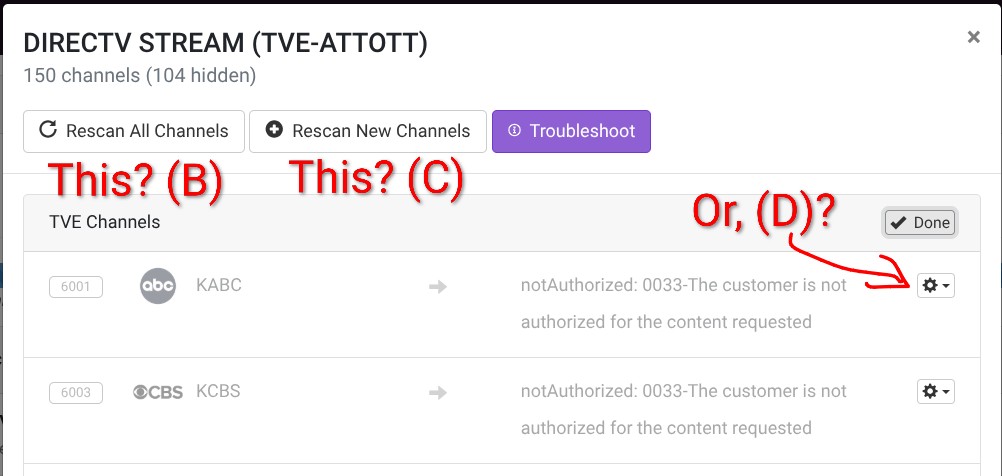The image size is (1002, 476).
Task: Open the Troubleshoot tool
Action: [x=571, y=131]
